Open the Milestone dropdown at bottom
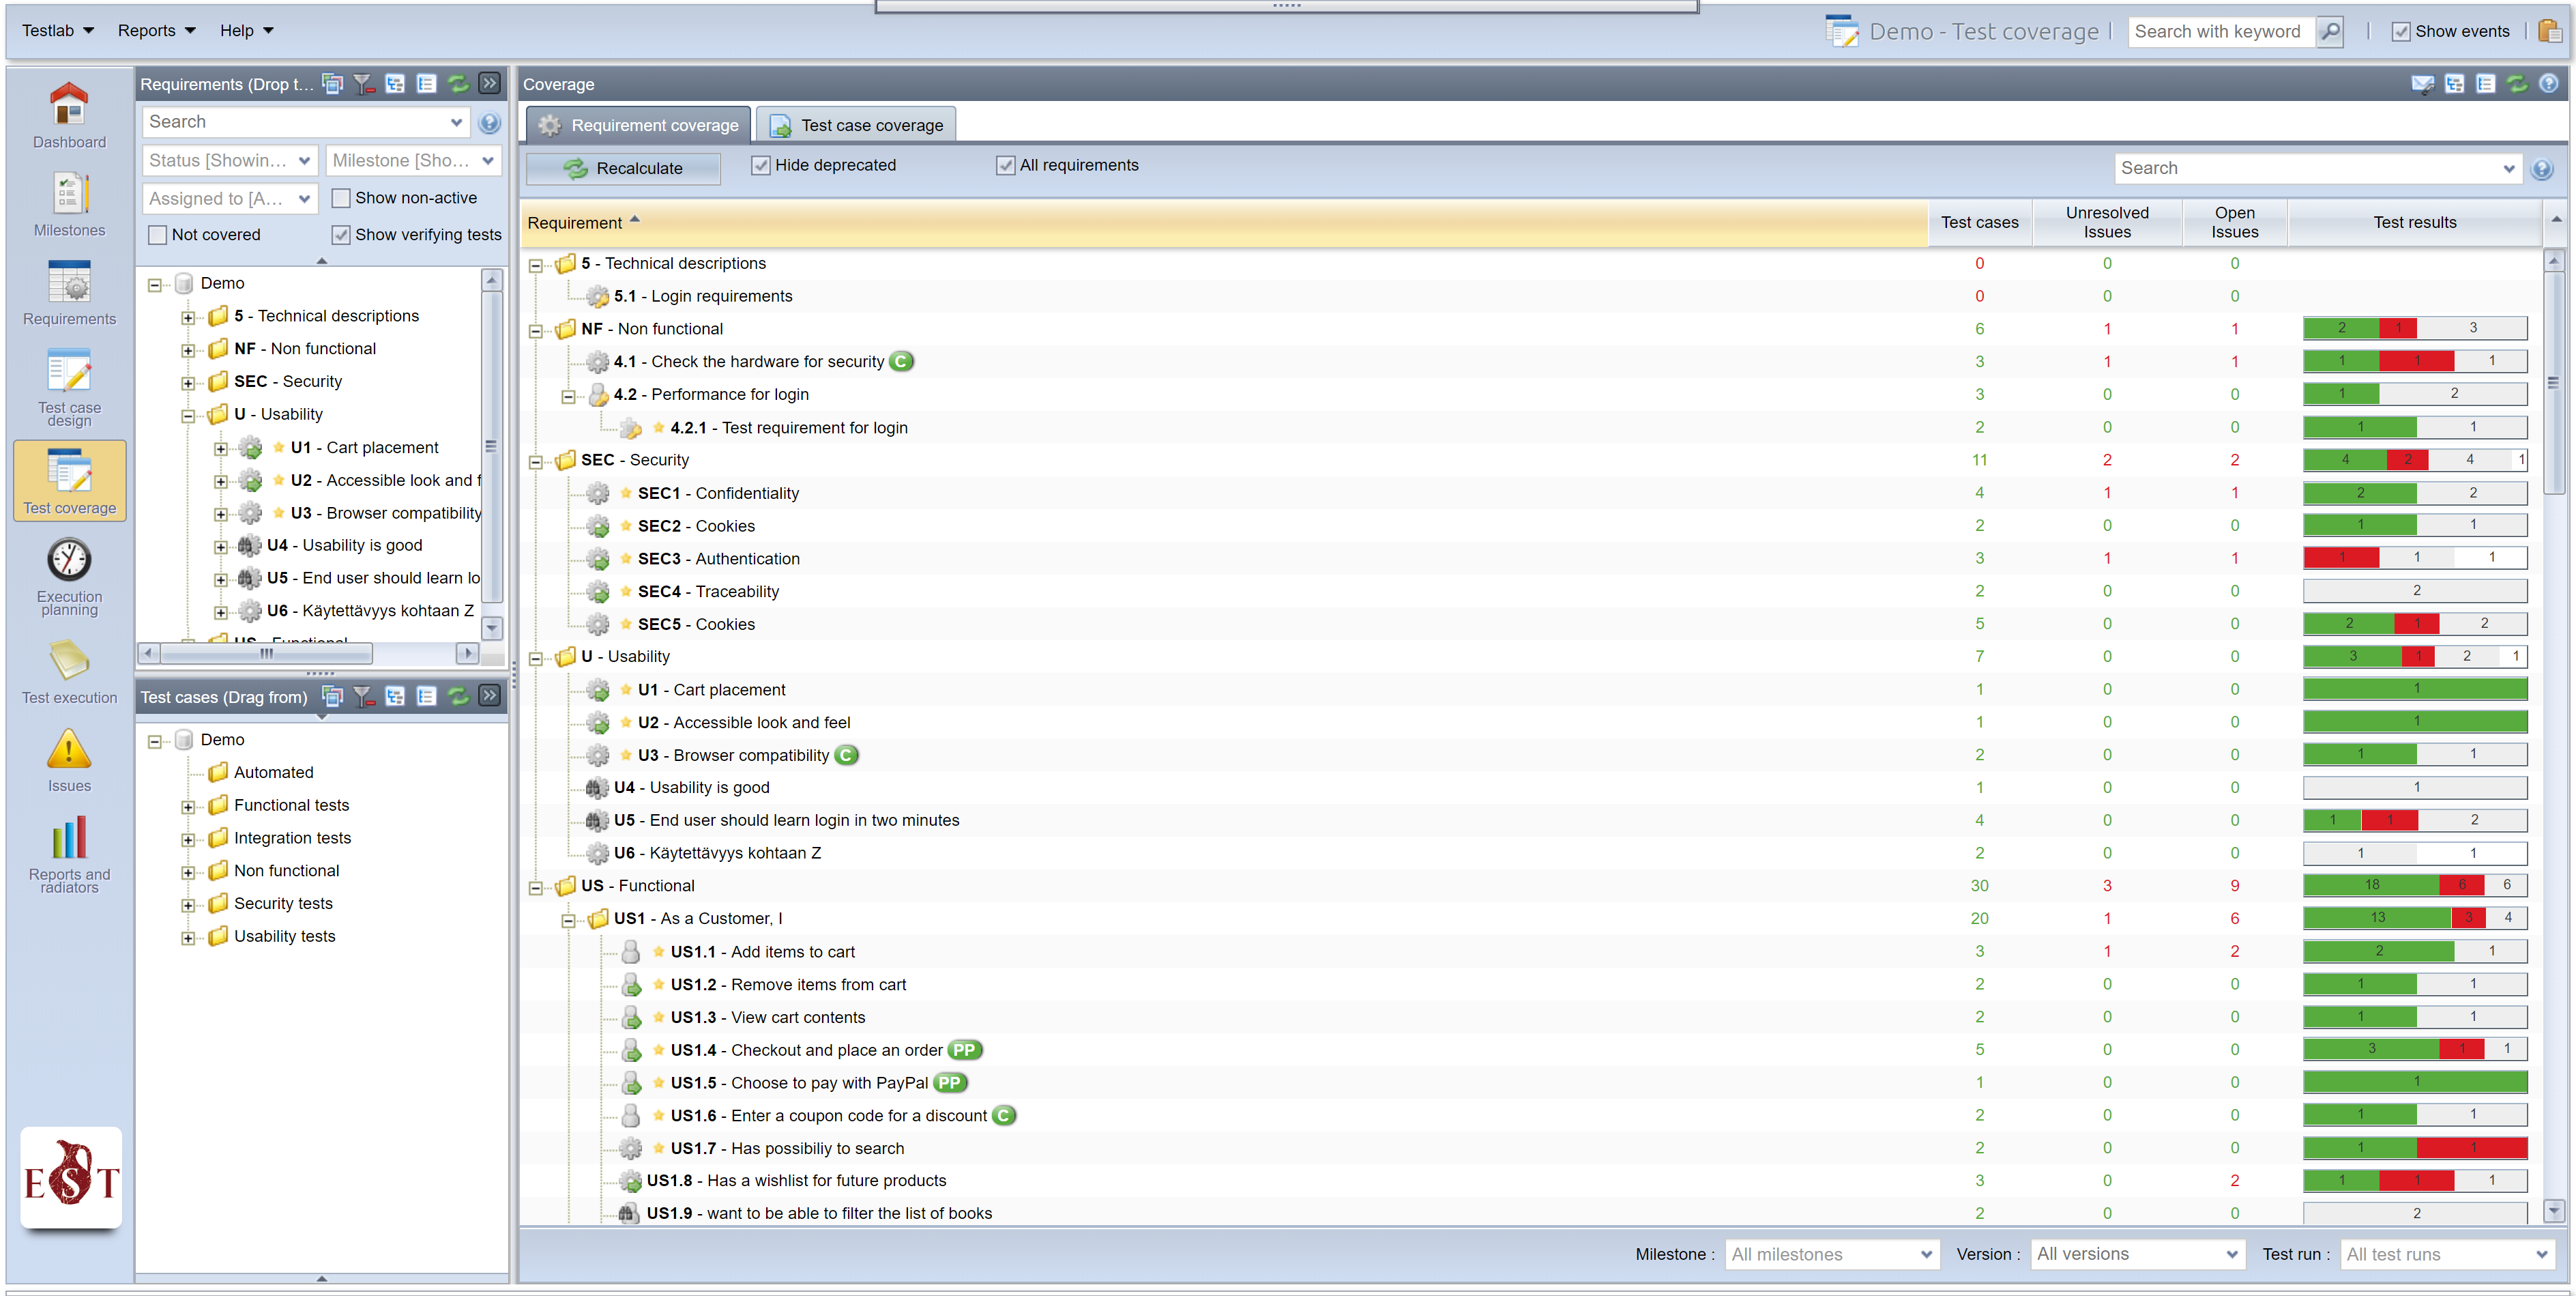 tap(1831, 1254)
